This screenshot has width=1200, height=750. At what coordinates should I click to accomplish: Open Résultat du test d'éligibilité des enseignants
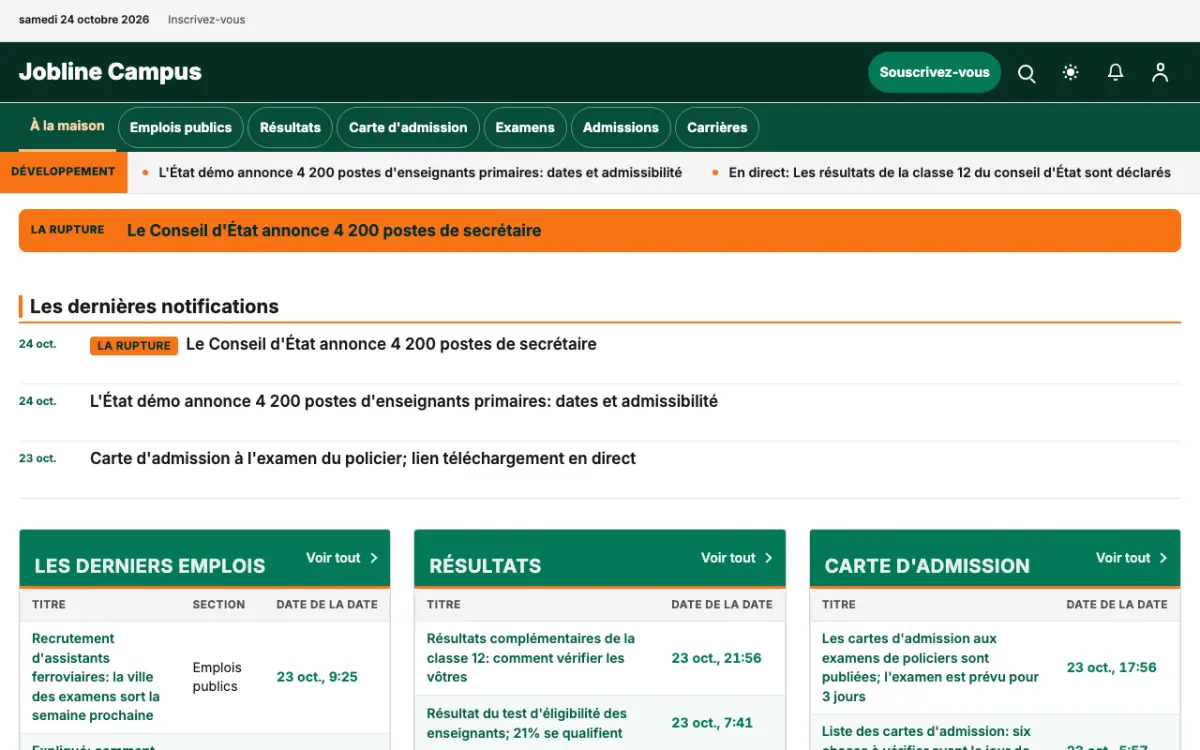527,723
